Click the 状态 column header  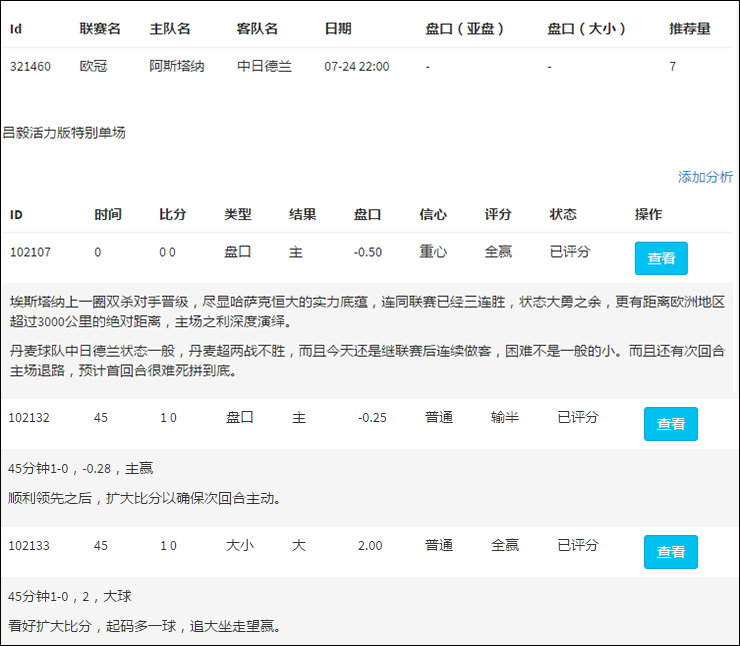(x=563, y=215)
